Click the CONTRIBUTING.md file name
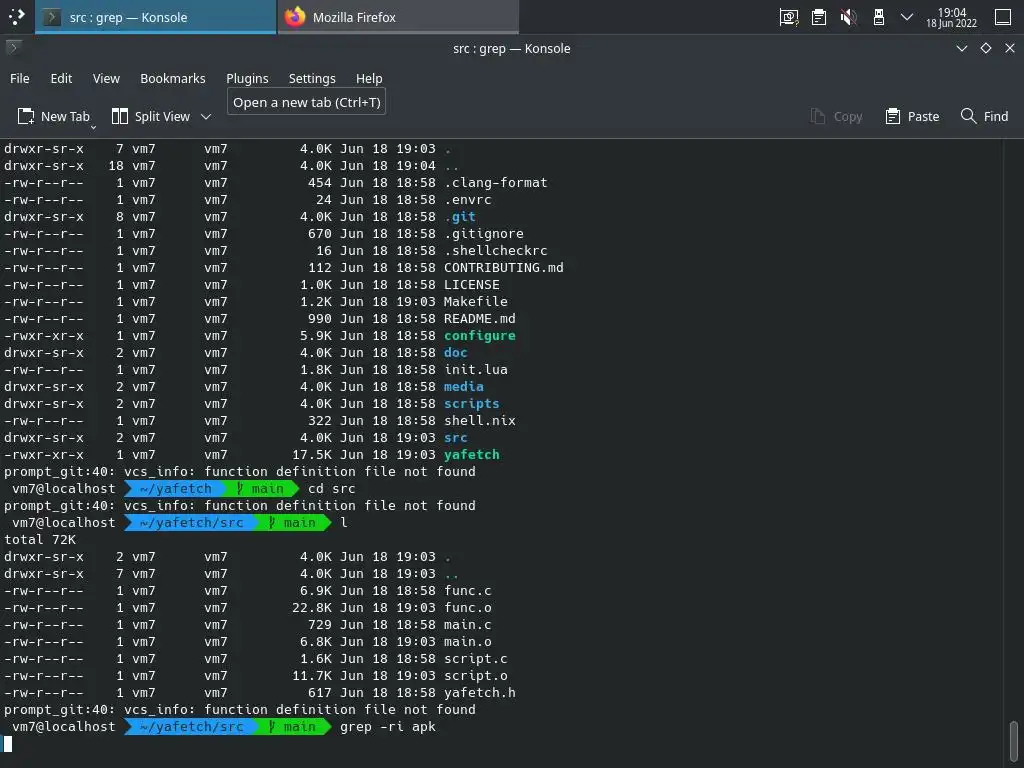 pos(504,268)
